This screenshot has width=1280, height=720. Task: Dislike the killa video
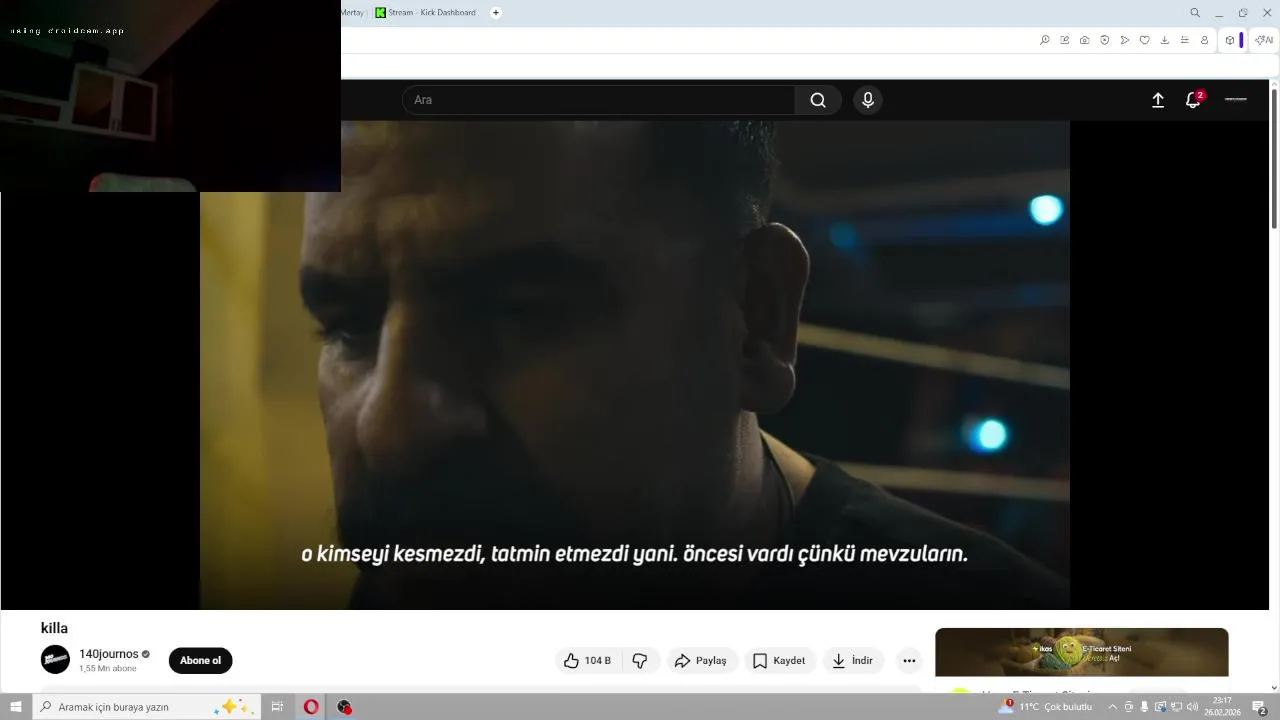pos(640,661)
